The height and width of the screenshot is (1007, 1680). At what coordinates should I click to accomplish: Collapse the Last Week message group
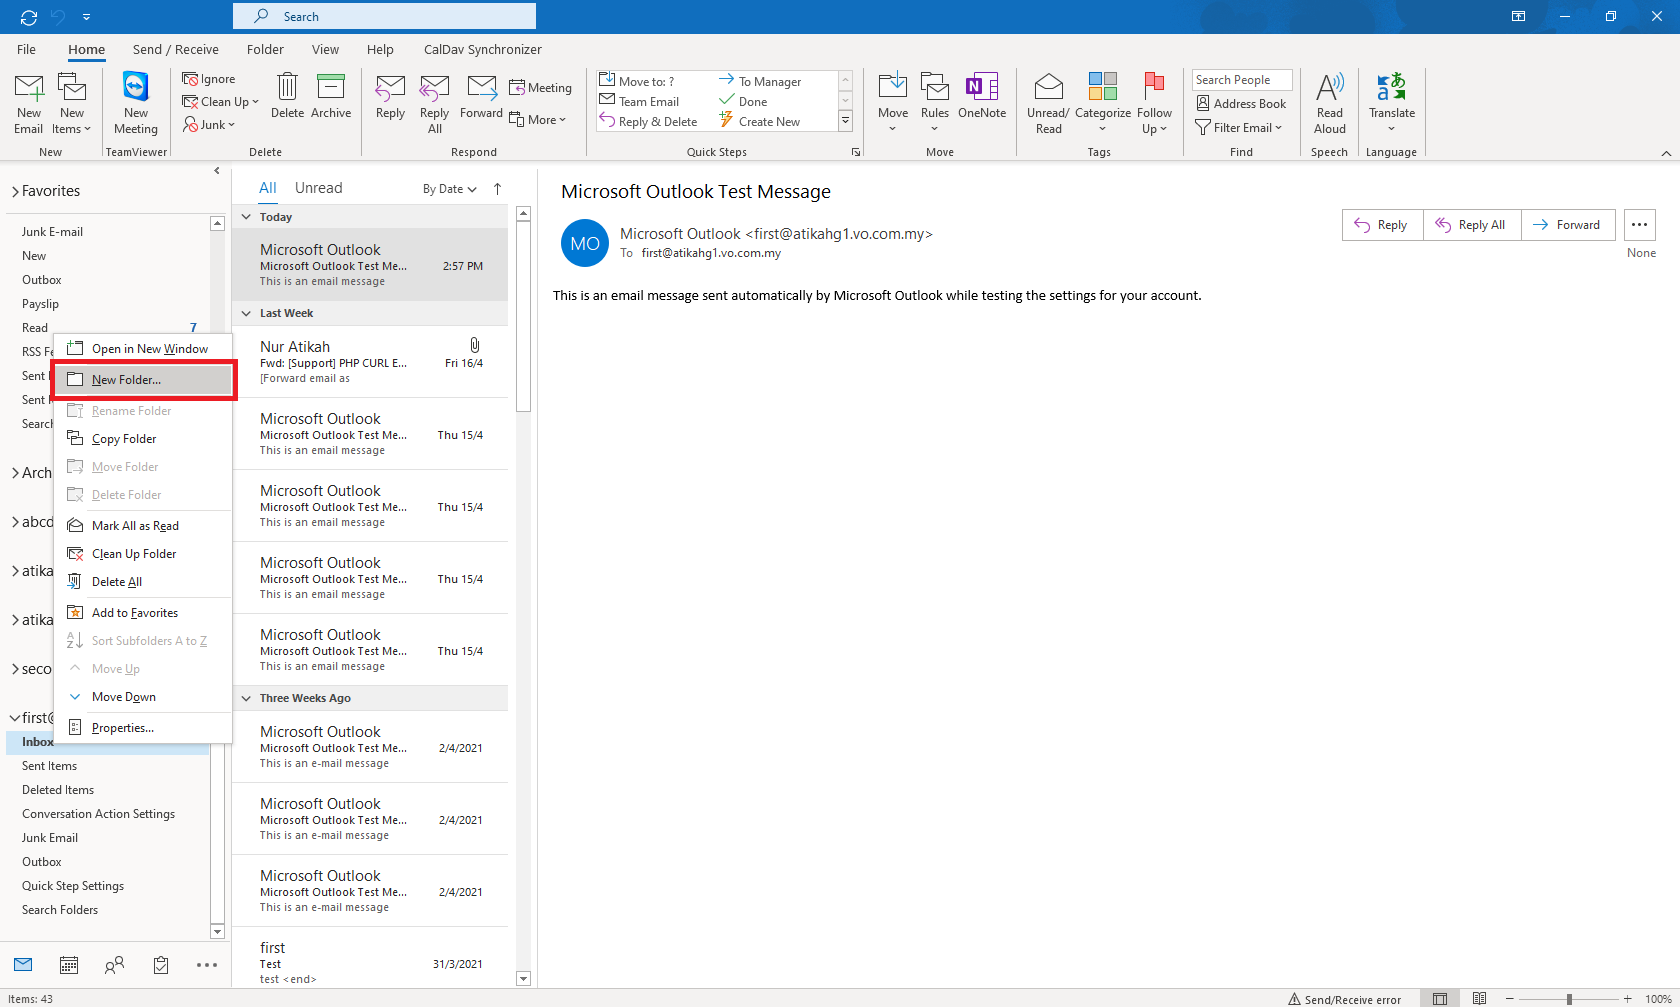(x=247, y=313)
